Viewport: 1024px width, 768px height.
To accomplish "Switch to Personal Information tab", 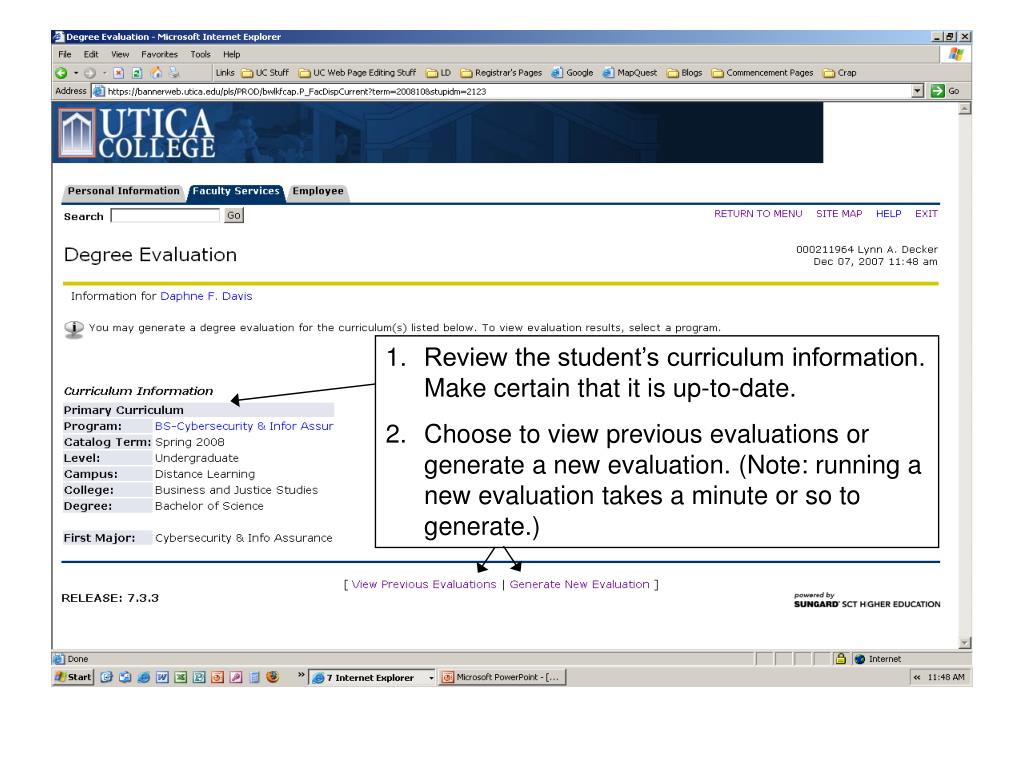I will [123, 191].
